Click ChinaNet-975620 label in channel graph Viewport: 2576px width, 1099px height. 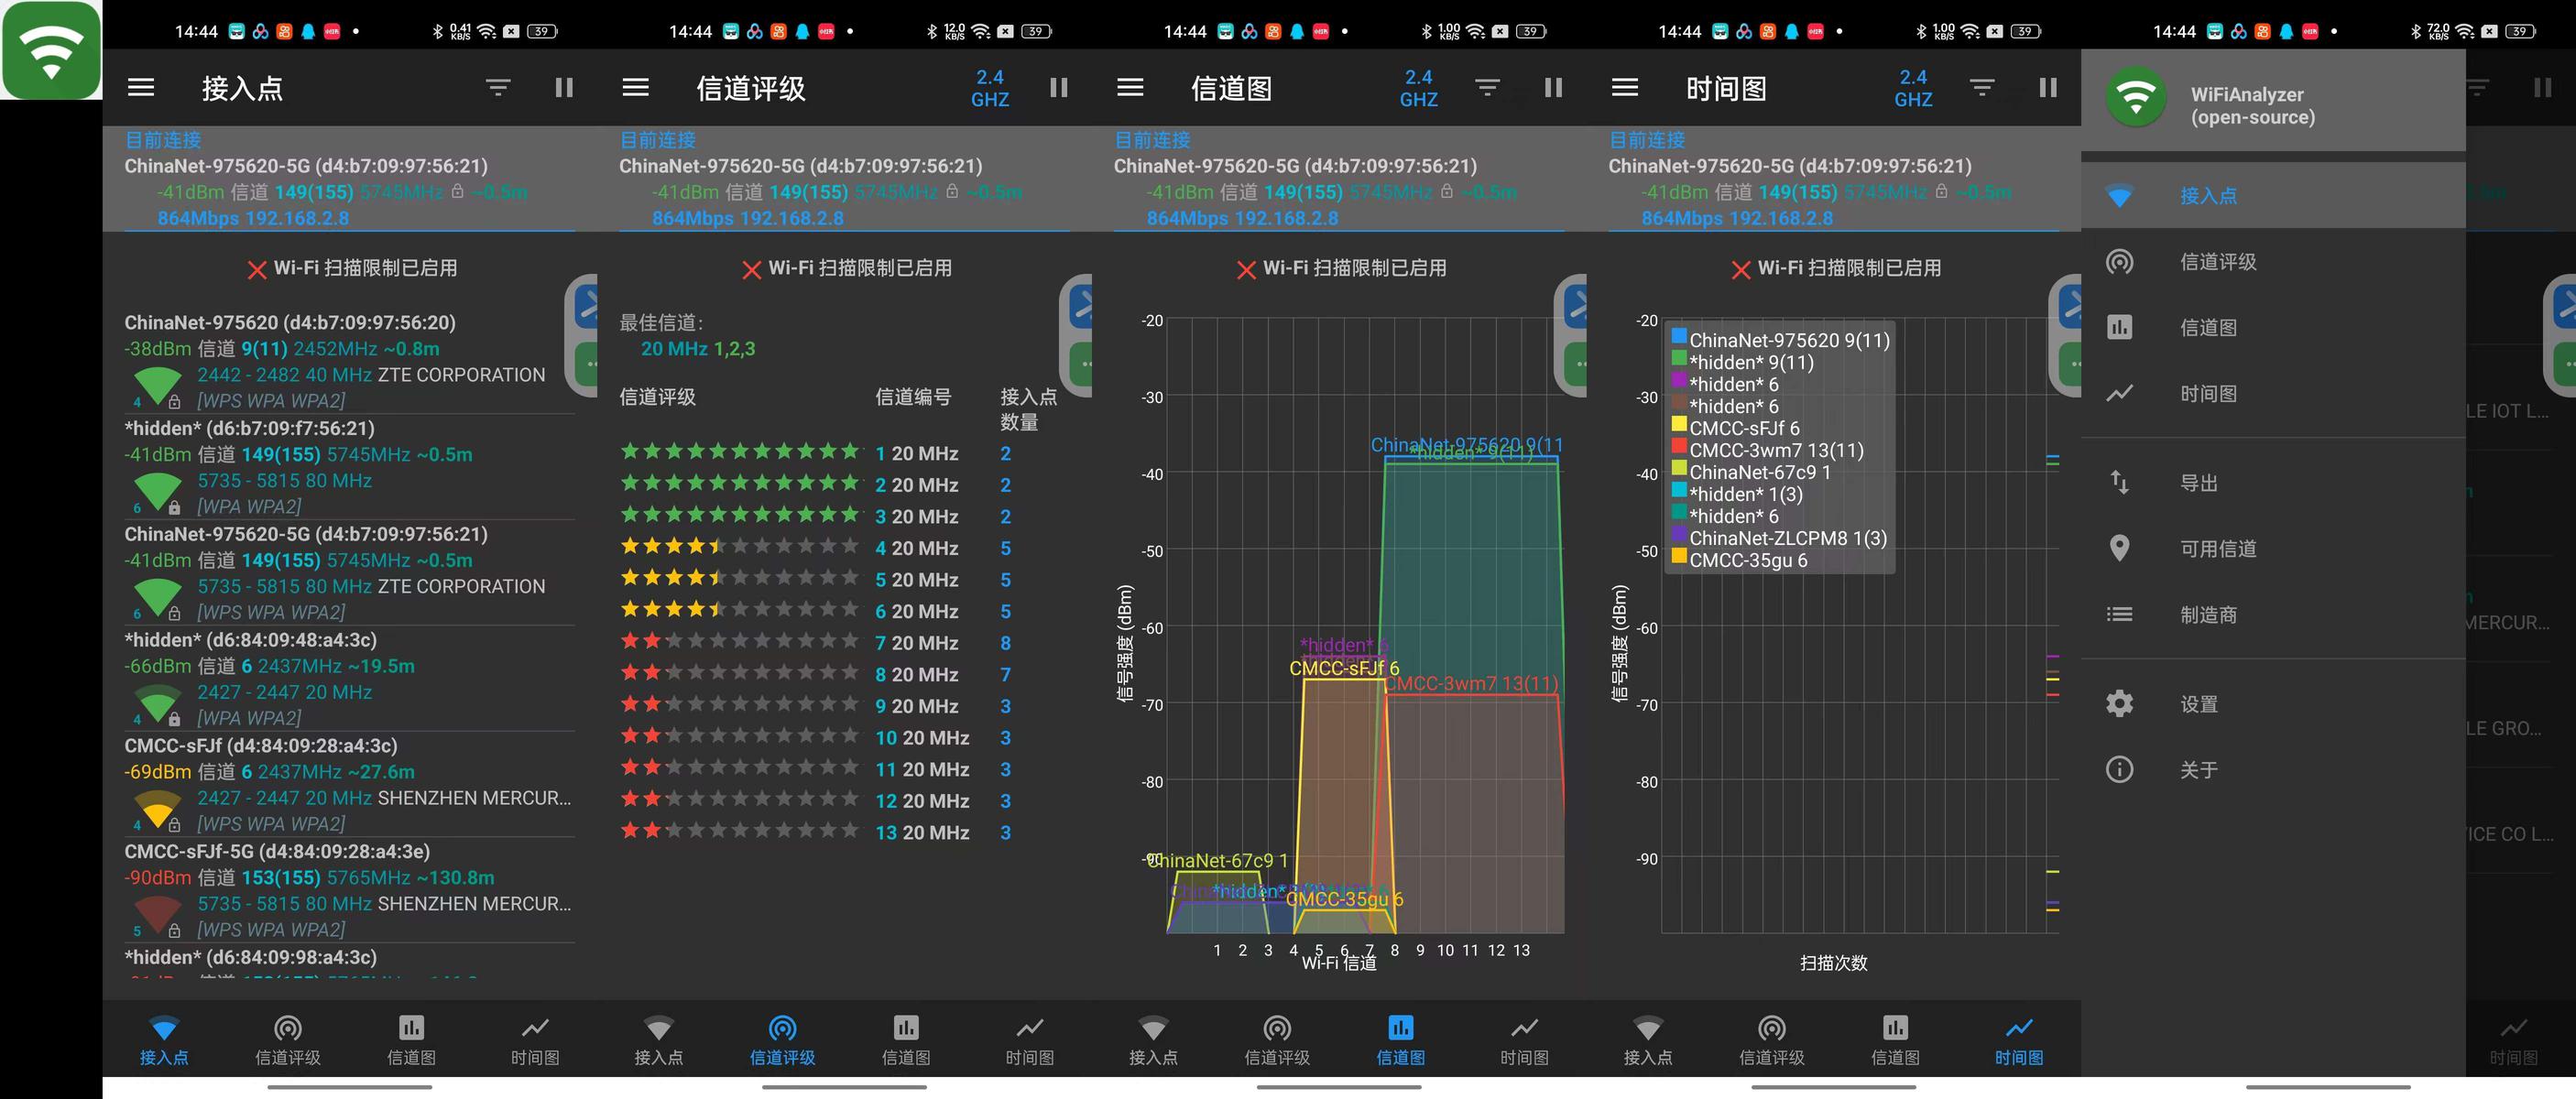click(1466, 444)
